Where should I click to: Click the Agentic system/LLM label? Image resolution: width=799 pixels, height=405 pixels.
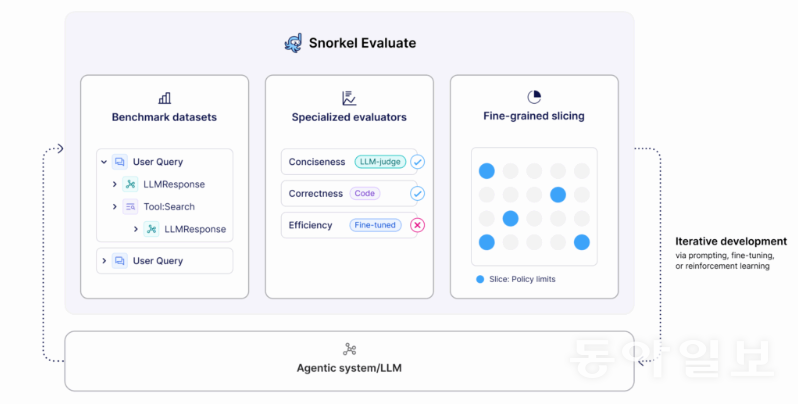(x=349, y=368)
